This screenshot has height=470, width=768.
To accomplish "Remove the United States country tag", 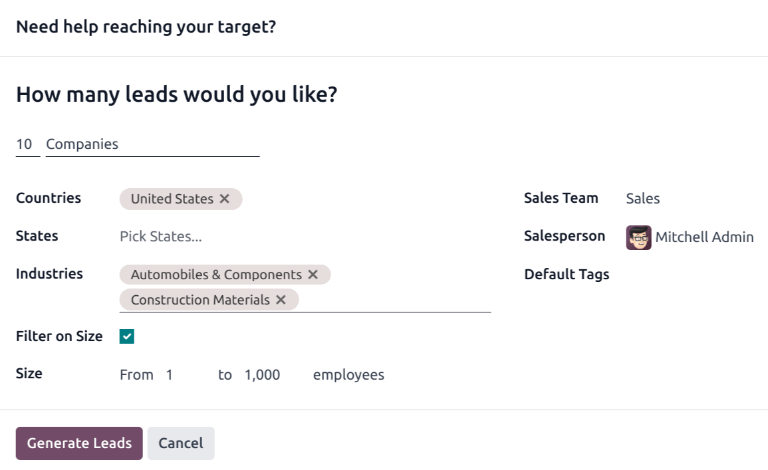I will 225,199.
